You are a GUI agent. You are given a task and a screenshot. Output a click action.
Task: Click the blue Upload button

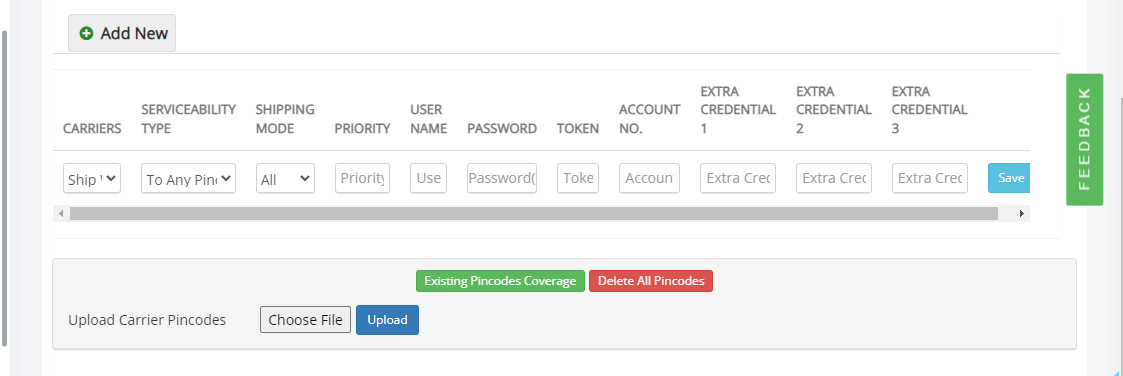tap(387, 320)
